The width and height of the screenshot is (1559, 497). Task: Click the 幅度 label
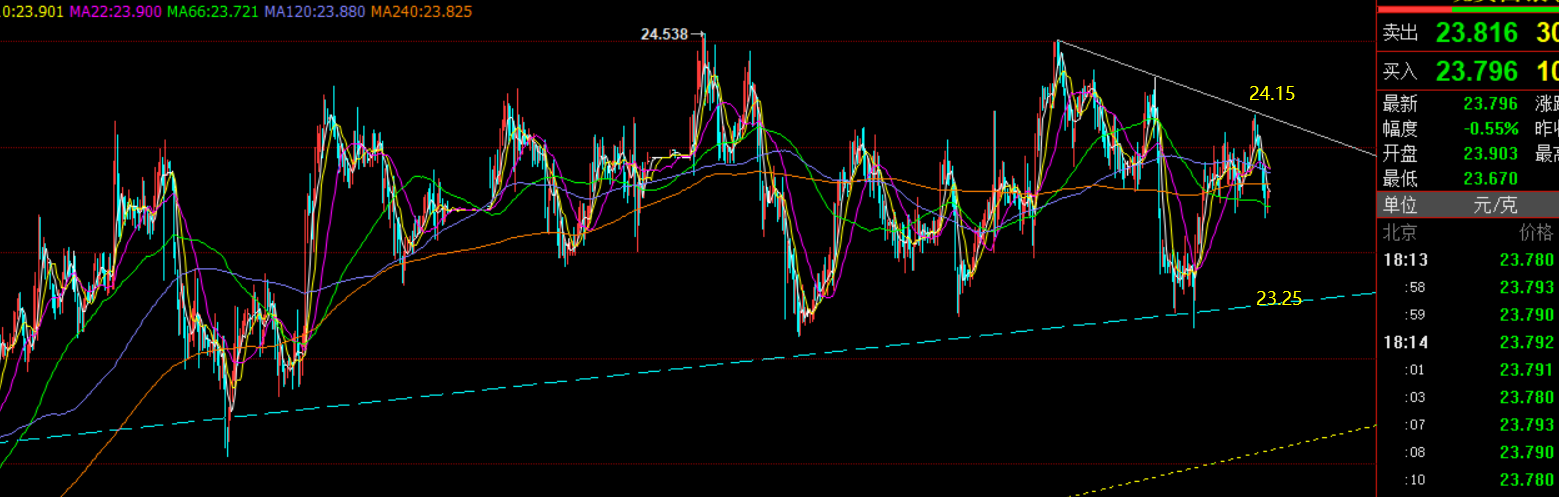point(1400,129)
